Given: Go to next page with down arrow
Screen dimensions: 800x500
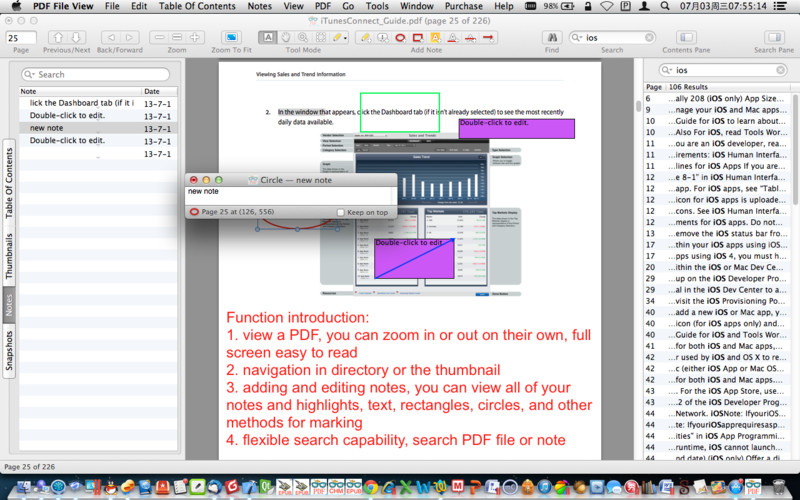Looking at the screenshot, I should click(x=76, y=37).
